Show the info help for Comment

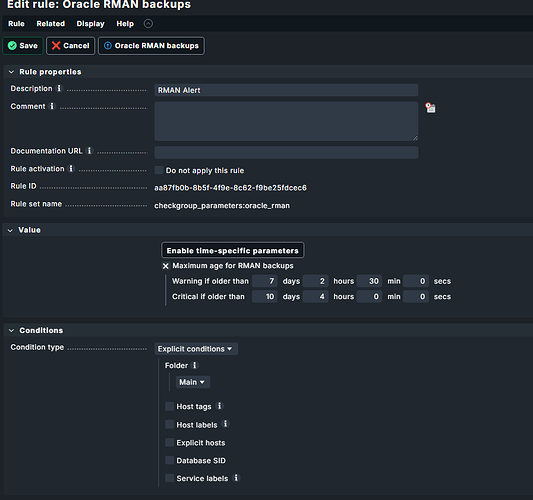coord(52,106)
